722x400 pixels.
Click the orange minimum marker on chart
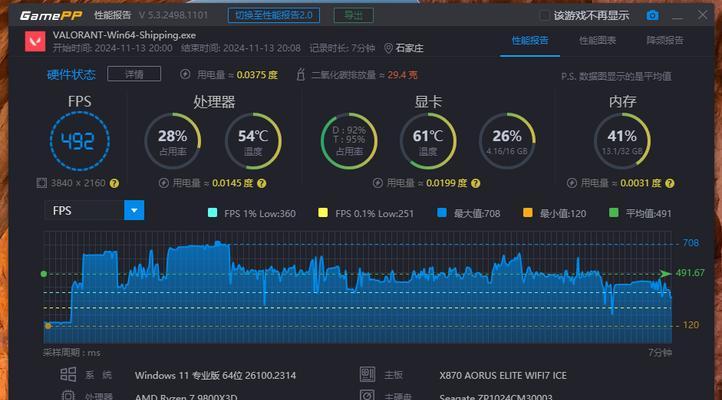(x=47, y=326)
